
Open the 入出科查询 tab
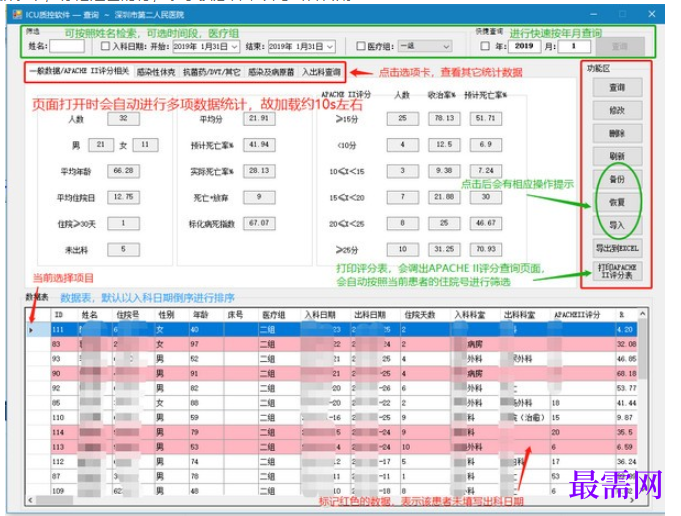point(321,72)
